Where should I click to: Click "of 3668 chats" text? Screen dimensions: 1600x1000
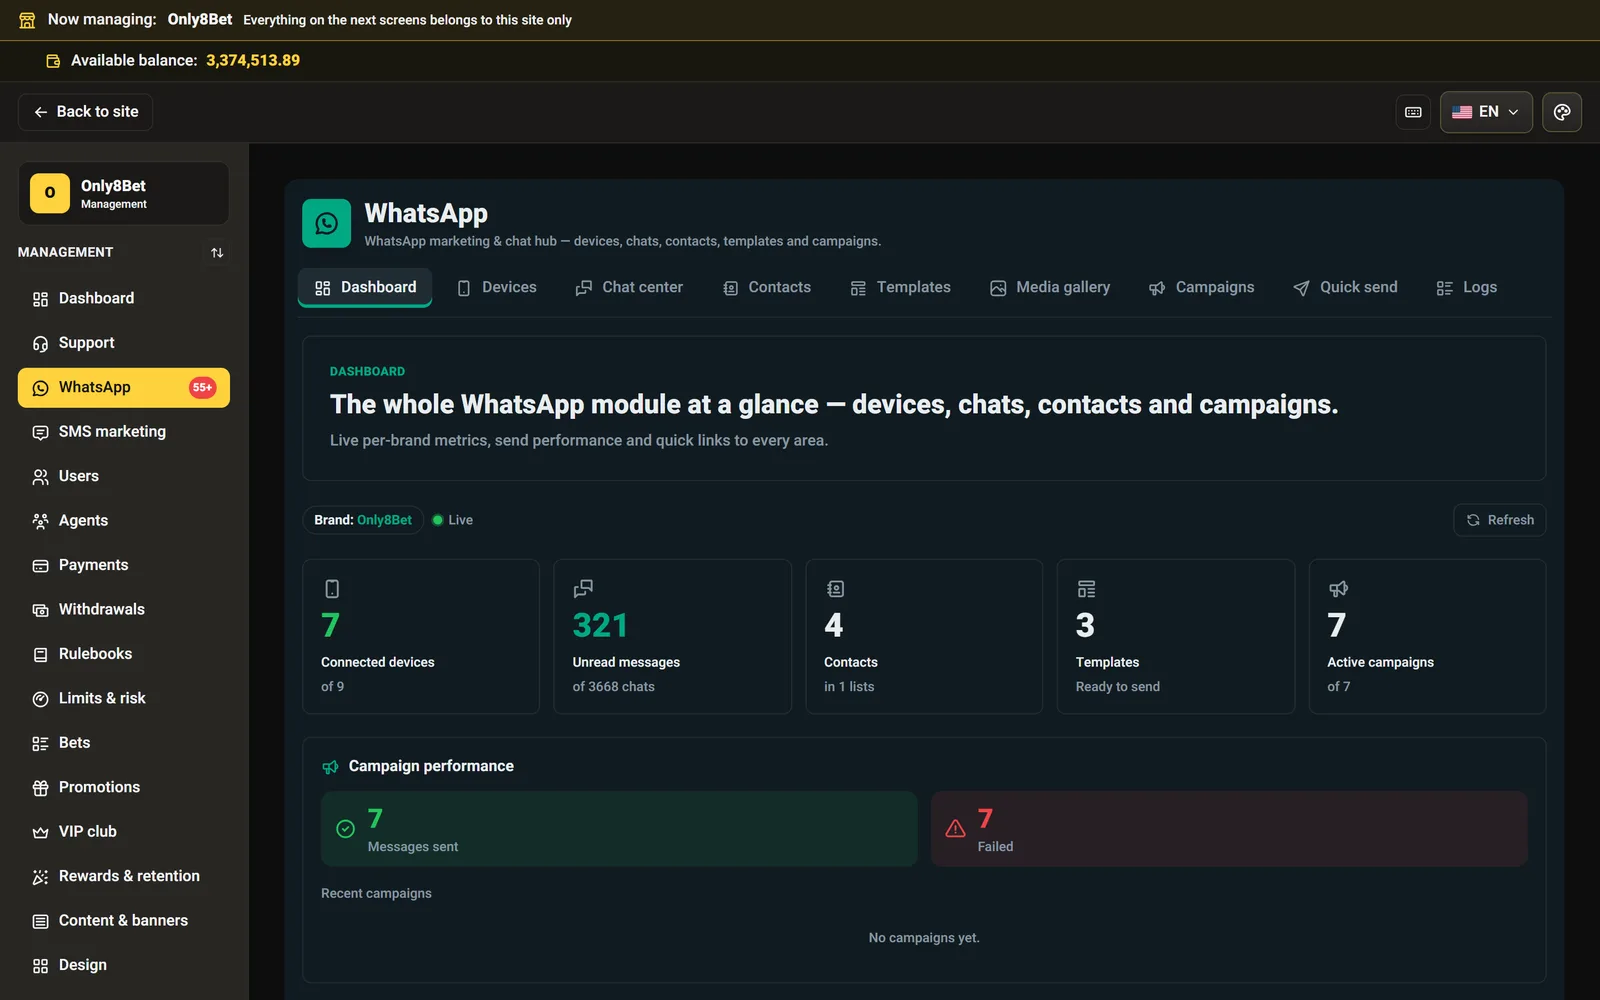614,687
